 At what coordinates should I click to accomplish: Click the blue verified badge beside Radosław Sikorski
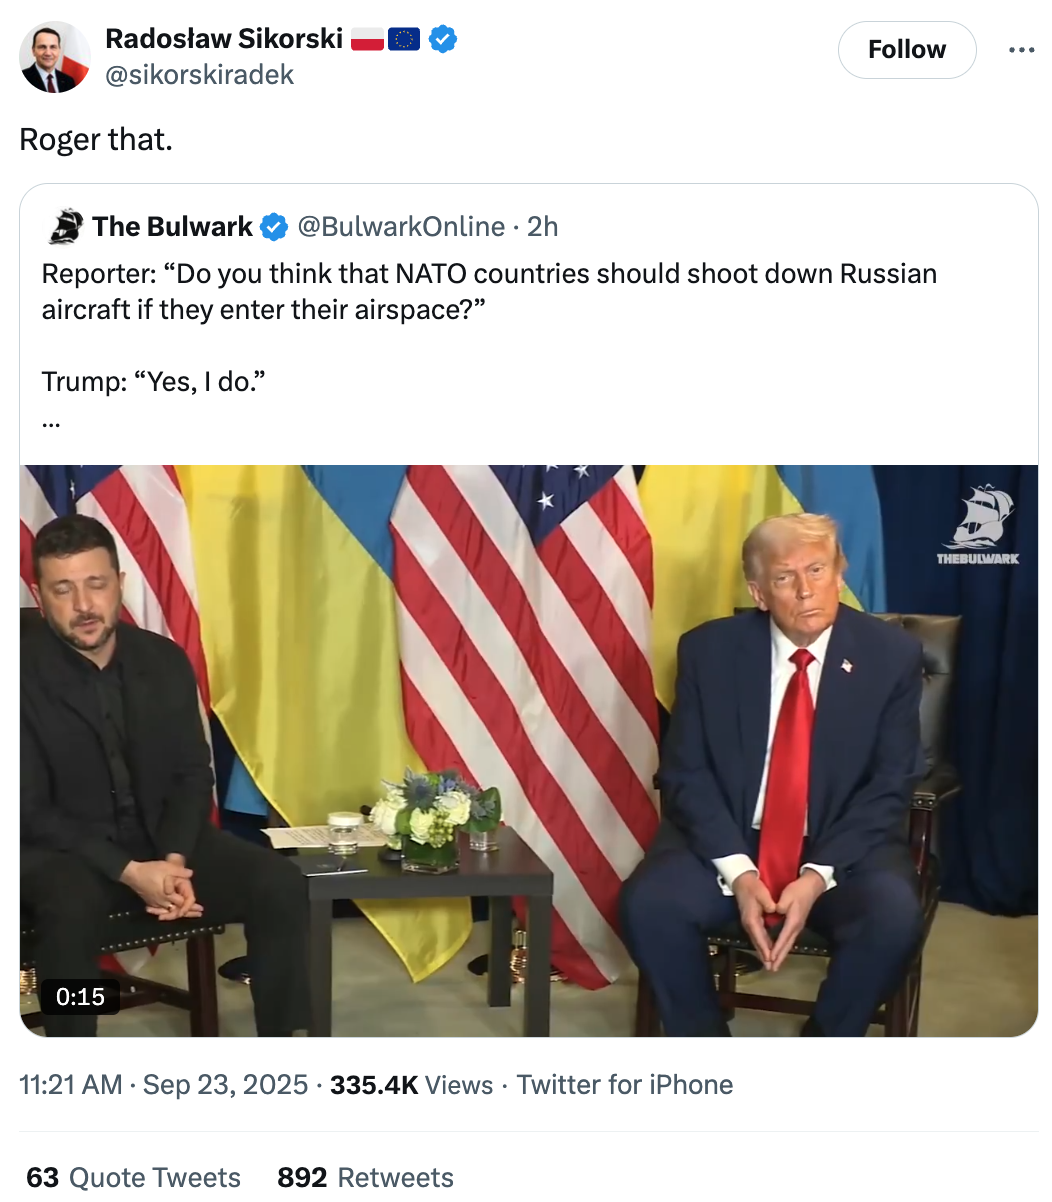point(443,39)
